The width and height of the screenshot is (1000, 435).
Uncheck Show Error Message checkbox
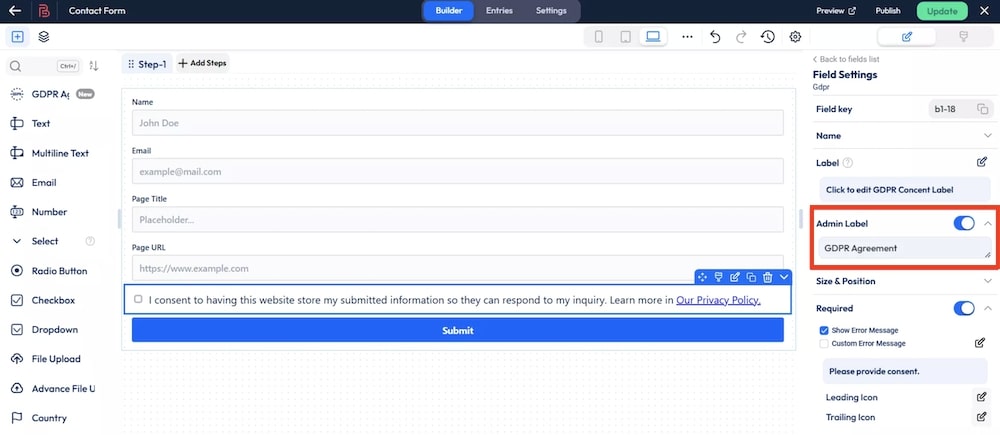[x=824, y=330]
